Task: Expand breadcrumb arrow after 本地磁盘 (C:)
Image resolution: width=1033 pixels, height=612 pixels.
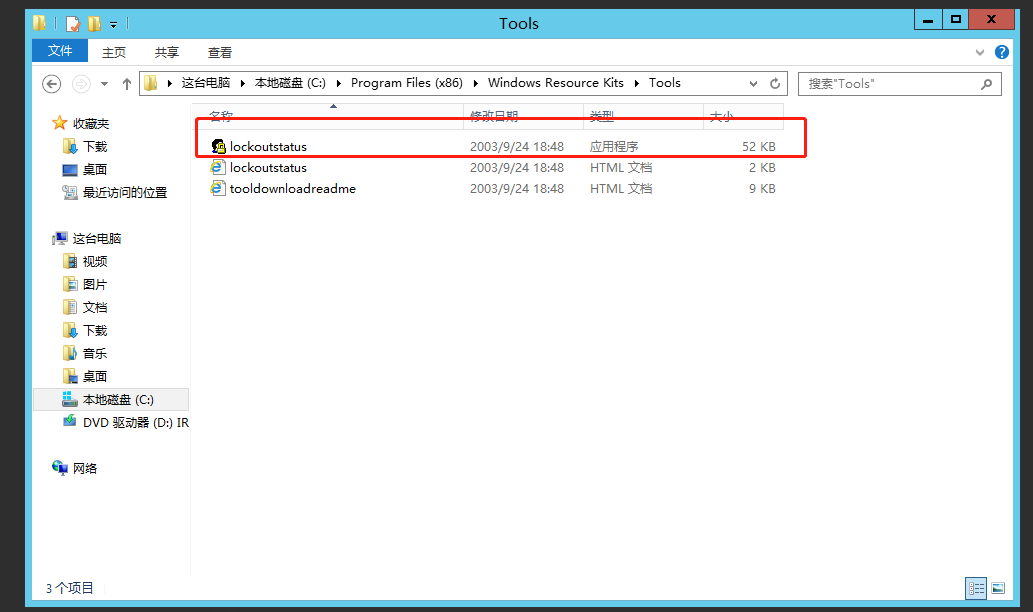Action: pyautogui.click(x=339, y=83)
